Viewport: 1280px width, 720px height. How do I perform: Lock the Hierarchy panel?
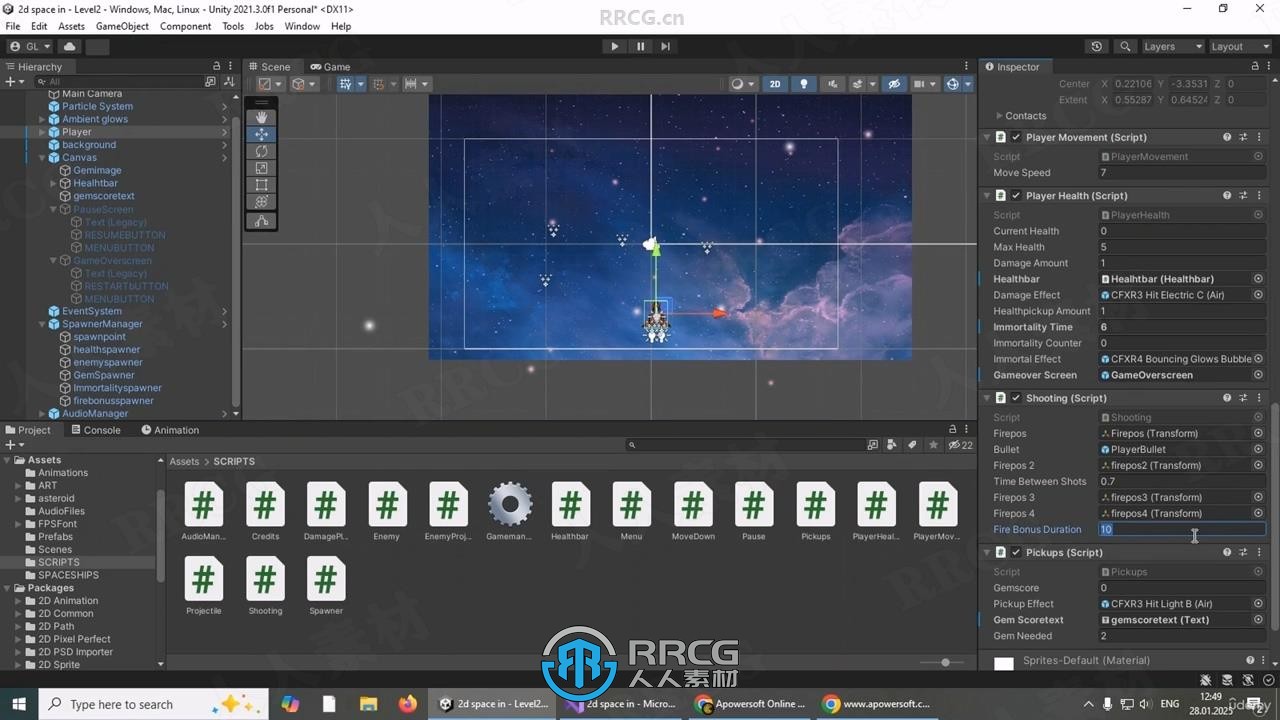(x=215, y=66)
